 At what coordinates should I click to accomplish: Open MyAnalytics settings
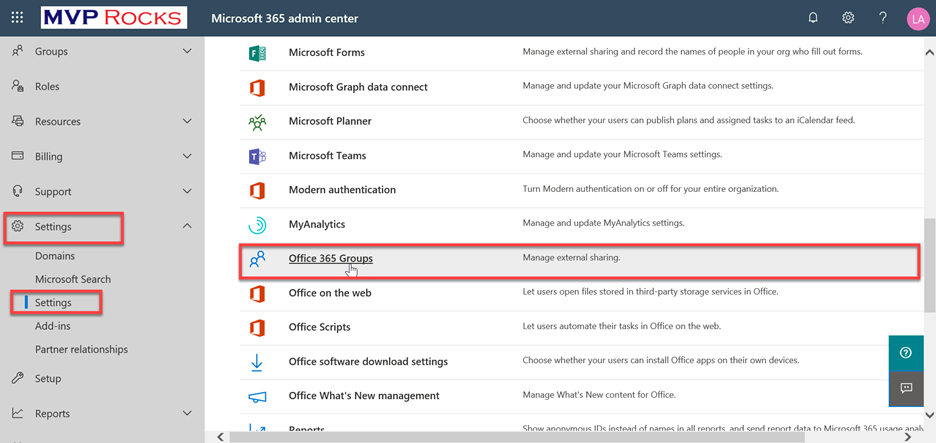point(317,224)
